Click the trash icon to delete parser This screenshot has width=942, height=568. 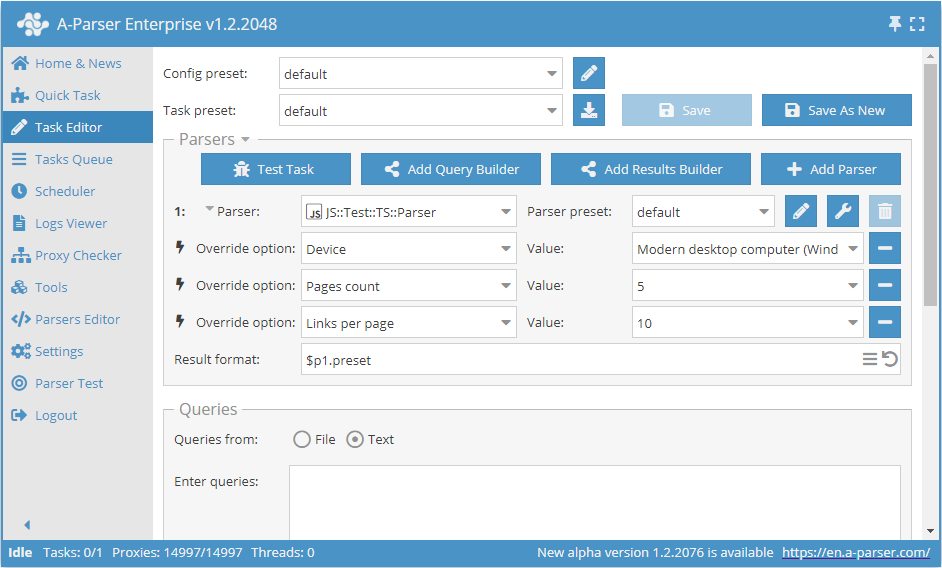(x=885, y=212)
